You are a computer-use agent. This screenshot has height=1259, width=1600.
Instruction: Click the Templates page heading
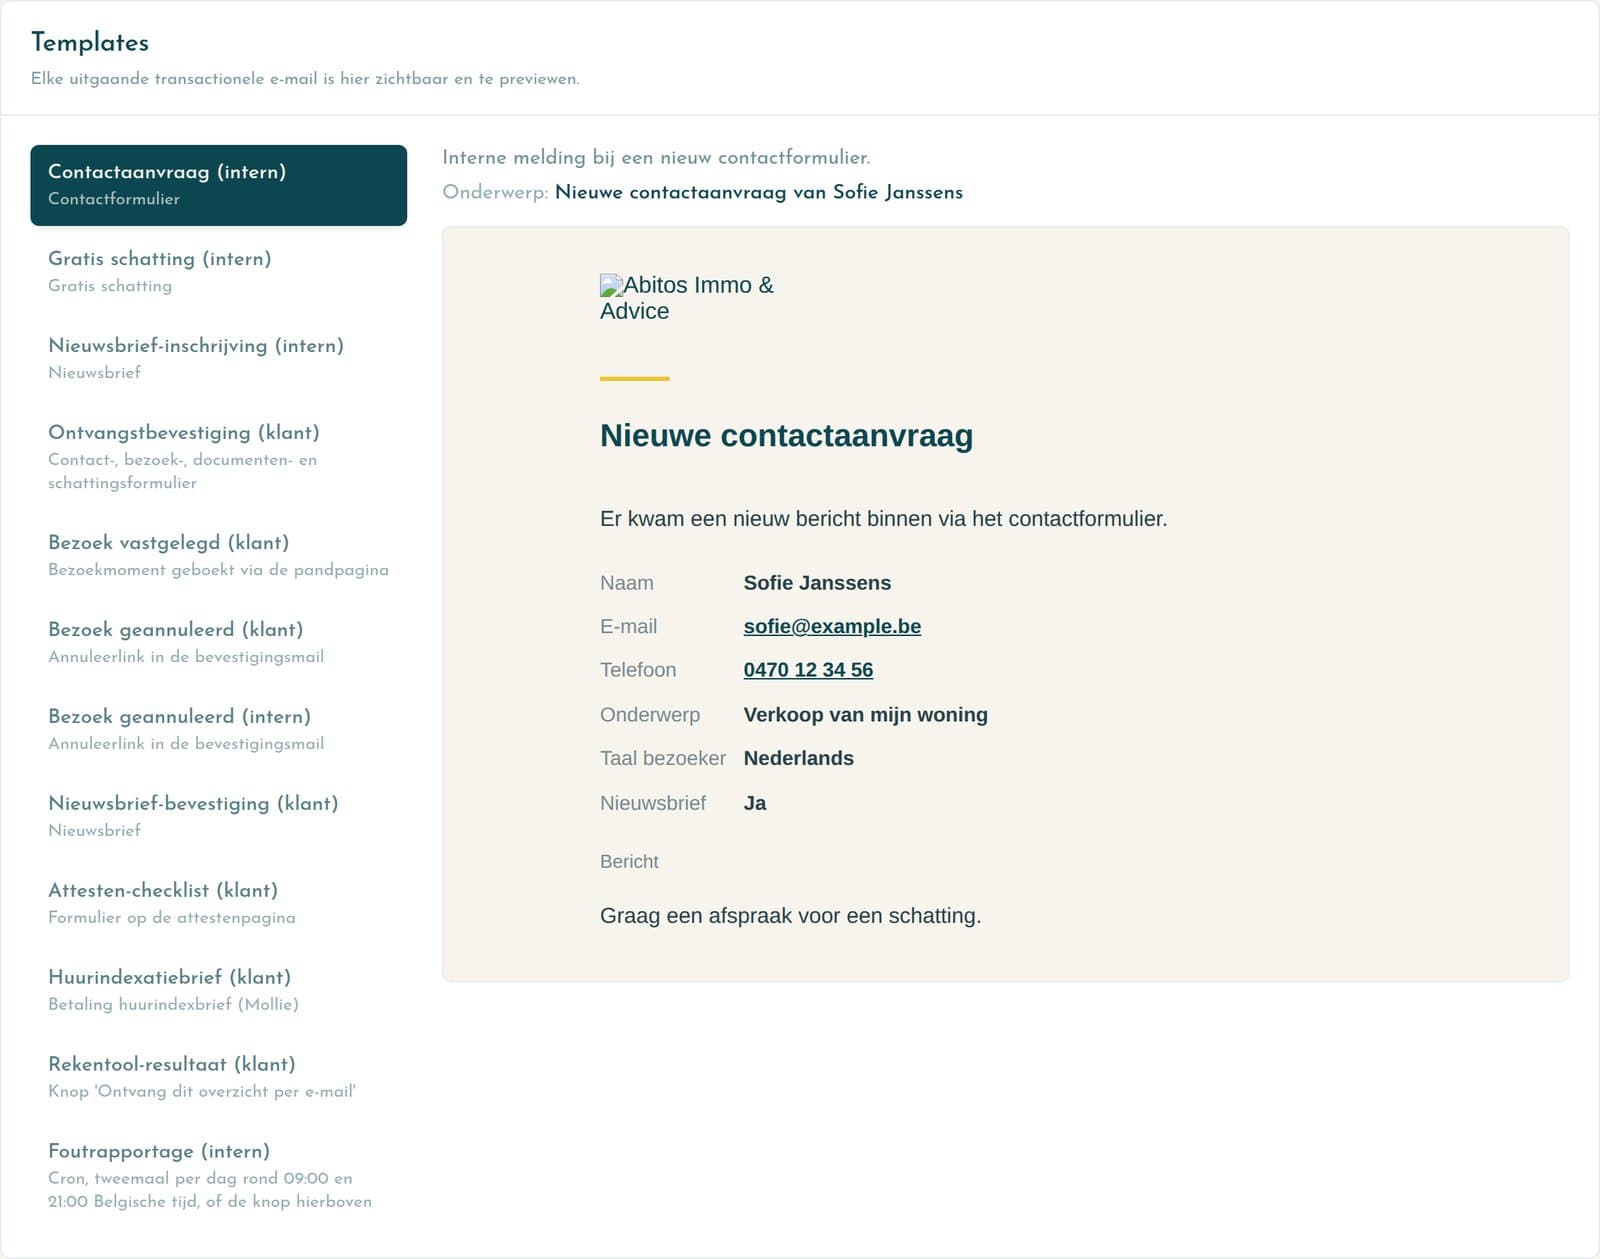click(x=90, y=42)
